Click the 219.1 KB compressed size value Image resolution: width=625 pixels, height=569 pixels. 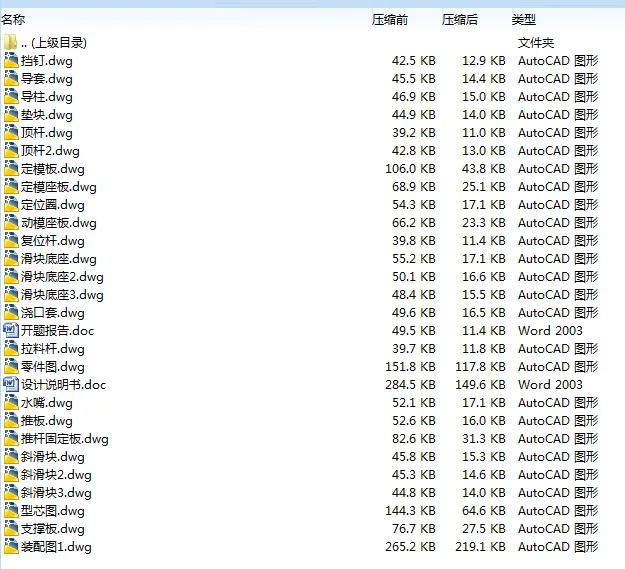(x=480, y=547)
